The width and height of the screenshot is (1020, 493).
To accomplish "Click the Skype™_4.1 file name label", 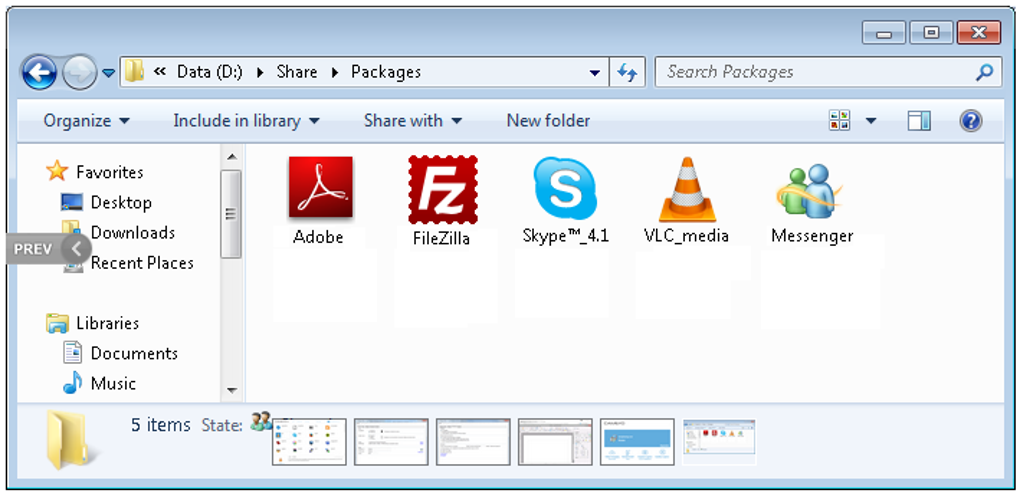I will click(565, 235).
